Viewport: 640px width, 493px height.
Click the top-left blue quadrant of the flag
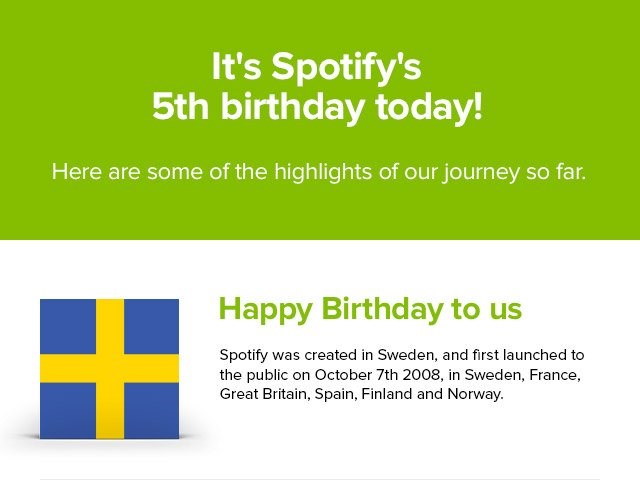click(68, 326)
